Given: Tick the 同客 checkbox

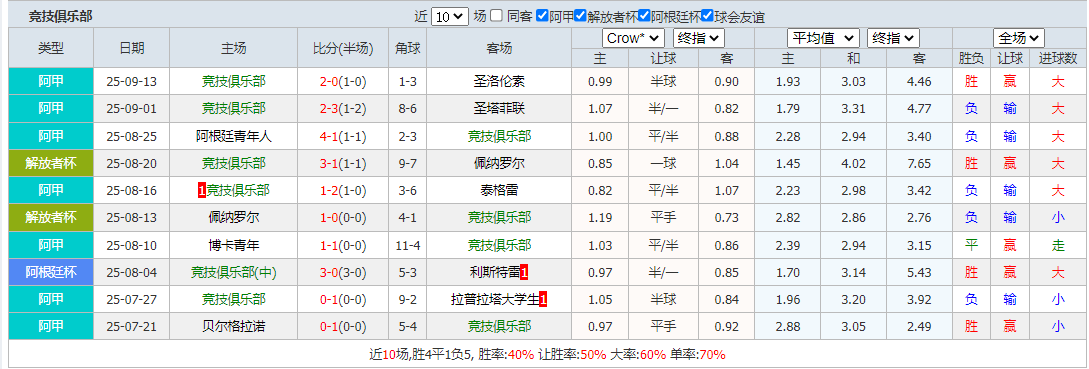Looking at the screenshot, I should (496, 16).
